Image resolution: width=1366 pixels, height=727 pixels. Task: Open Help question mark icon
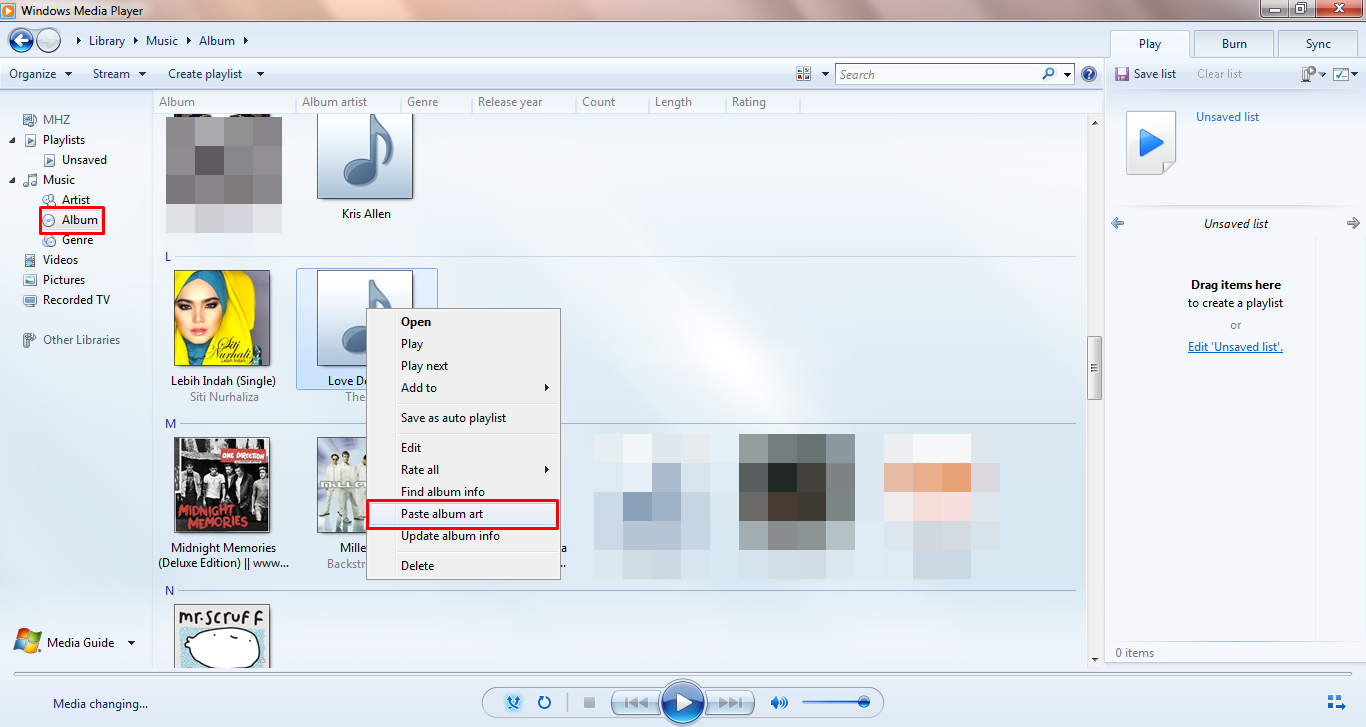[1089, 74]
